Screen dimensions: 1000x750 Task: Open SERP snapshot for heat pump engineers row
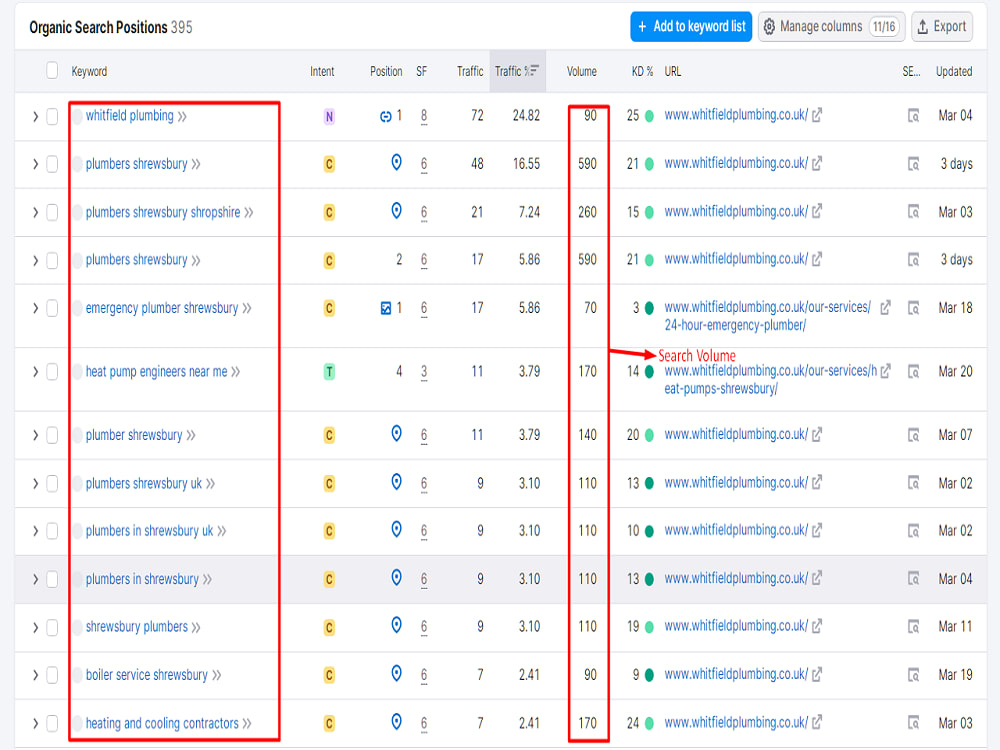913,371
